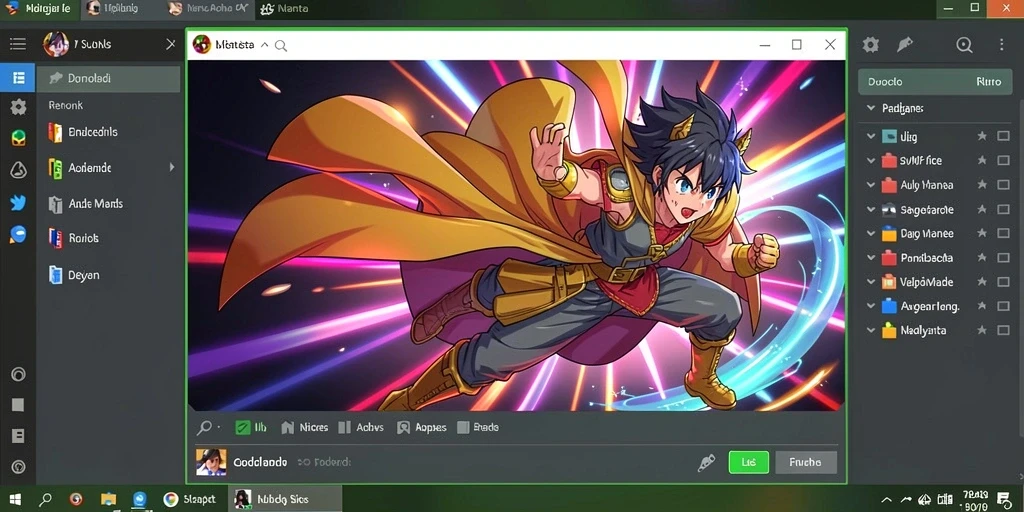1024x512 pixels.
Task: Check the box for SvMF fice row
Action: pyautogui.click(x=1003, y=161)
